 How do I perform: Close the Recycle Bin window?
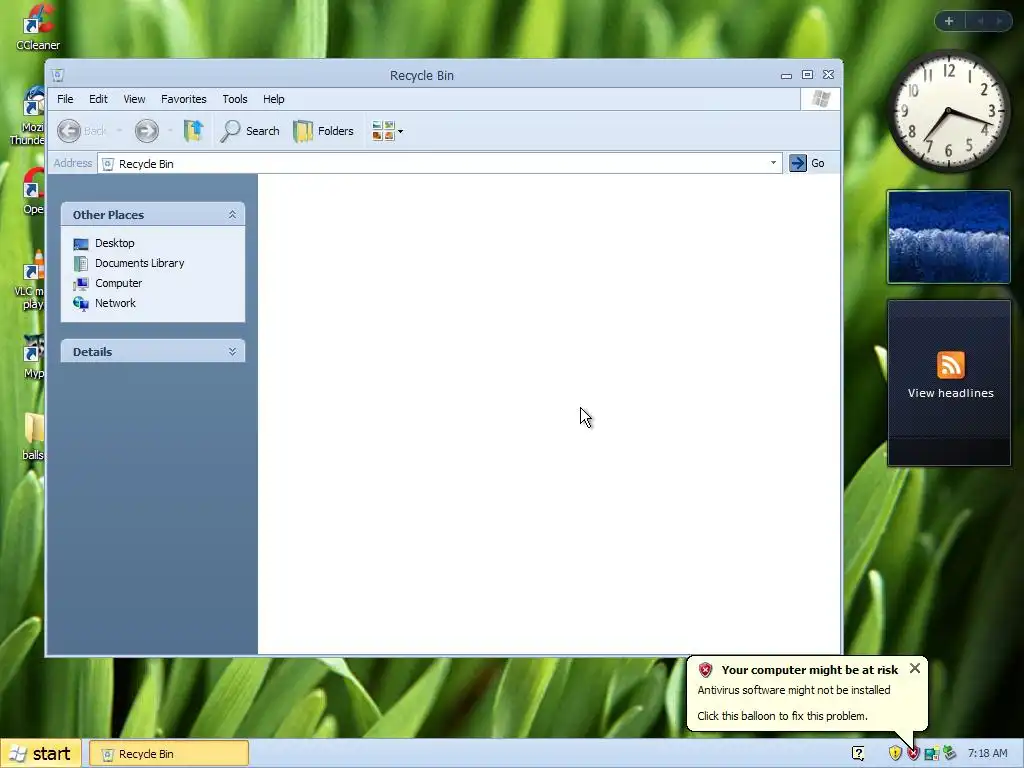coord(828,75)
